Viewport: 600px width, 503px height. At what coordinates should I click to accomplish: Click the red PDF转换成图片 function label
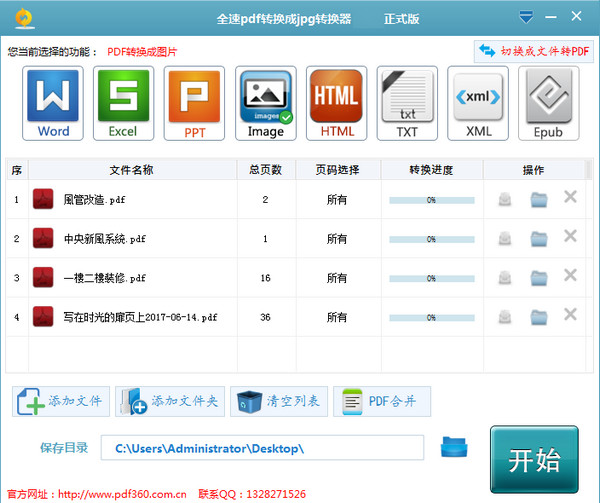point(142,52)
